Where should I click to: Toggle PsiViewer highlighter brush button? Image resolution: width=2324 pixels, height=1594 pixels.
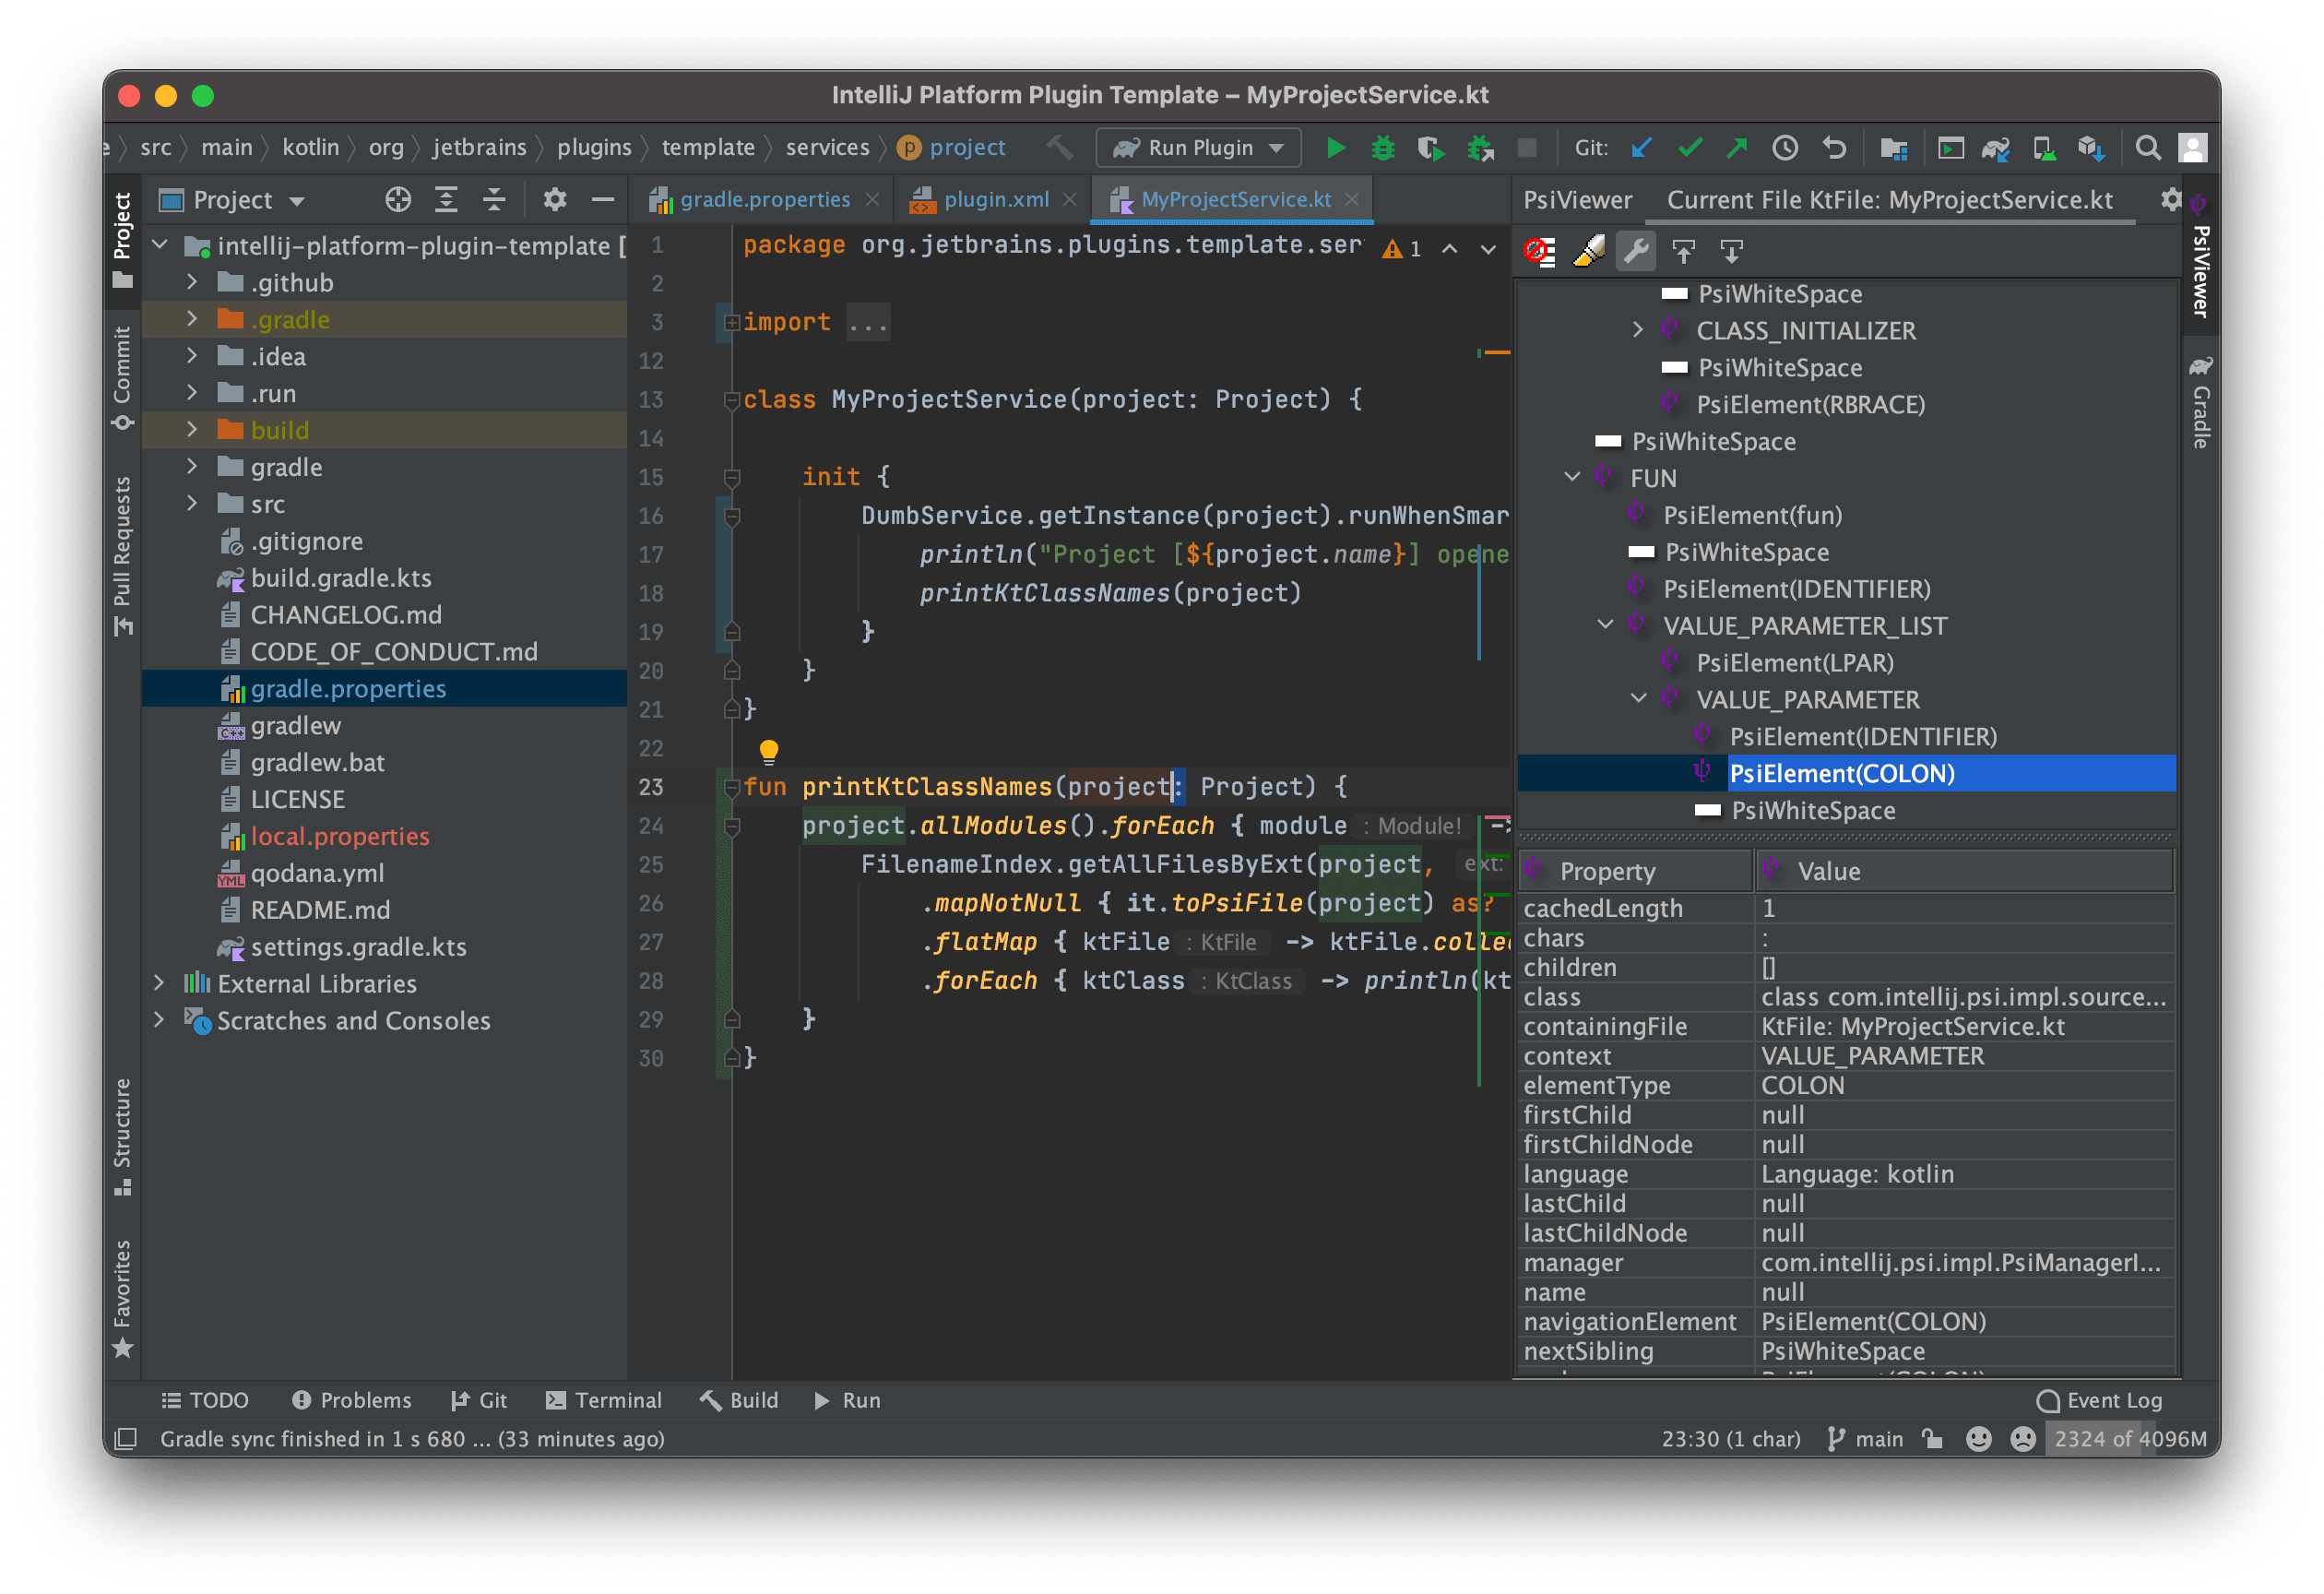click(1588, 251)
